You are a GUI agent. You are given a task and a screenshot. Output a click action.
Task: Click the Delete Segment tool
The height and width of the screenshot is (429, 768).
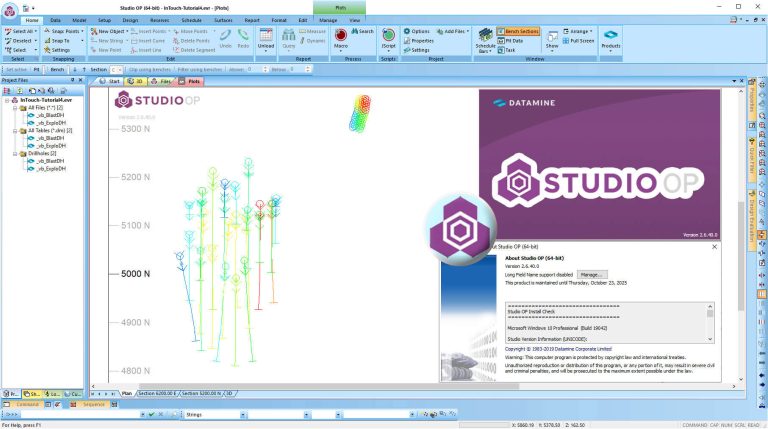(194, 50)
